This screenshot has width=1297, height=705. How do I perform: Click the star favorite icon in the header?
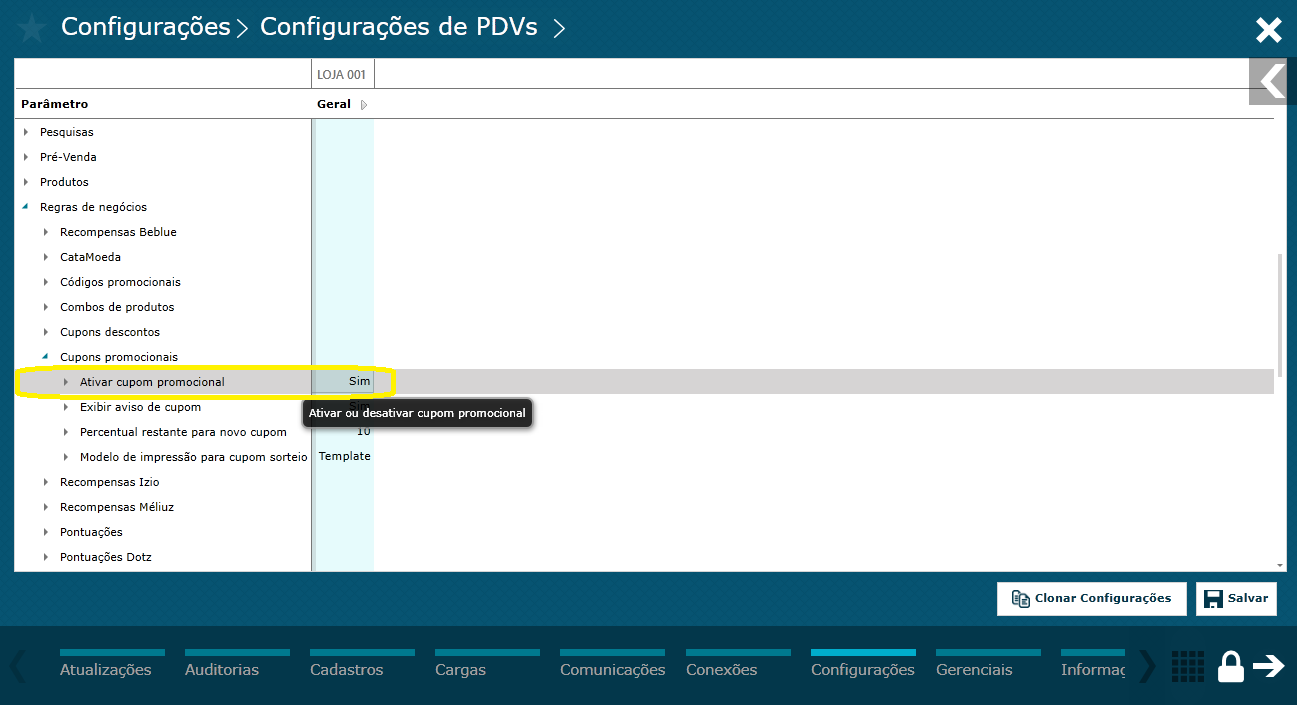pos(31,29)
